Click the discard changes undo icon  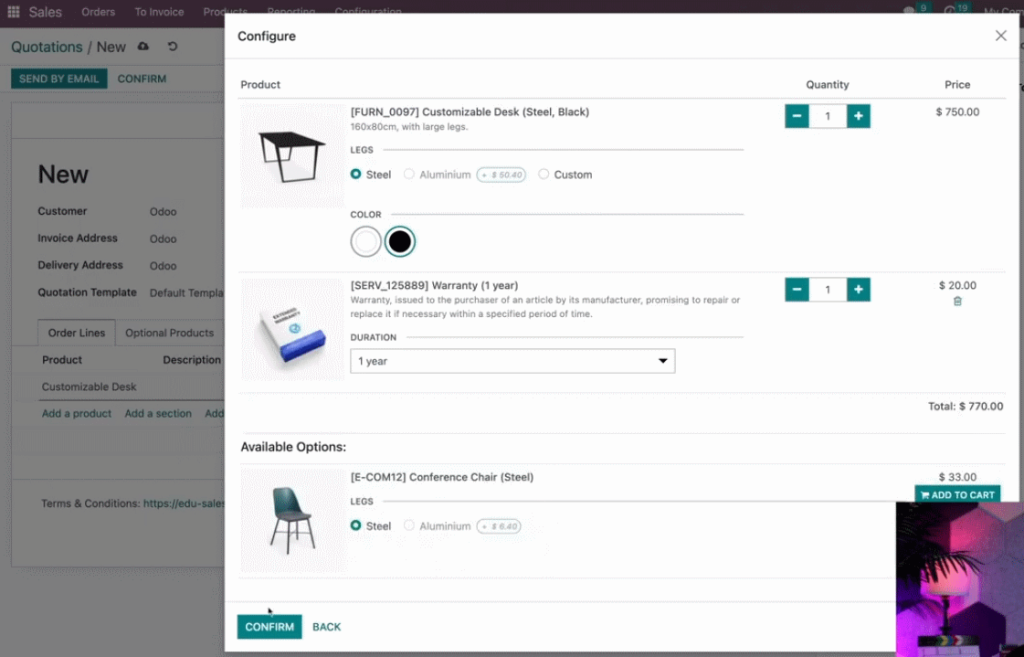172,46
